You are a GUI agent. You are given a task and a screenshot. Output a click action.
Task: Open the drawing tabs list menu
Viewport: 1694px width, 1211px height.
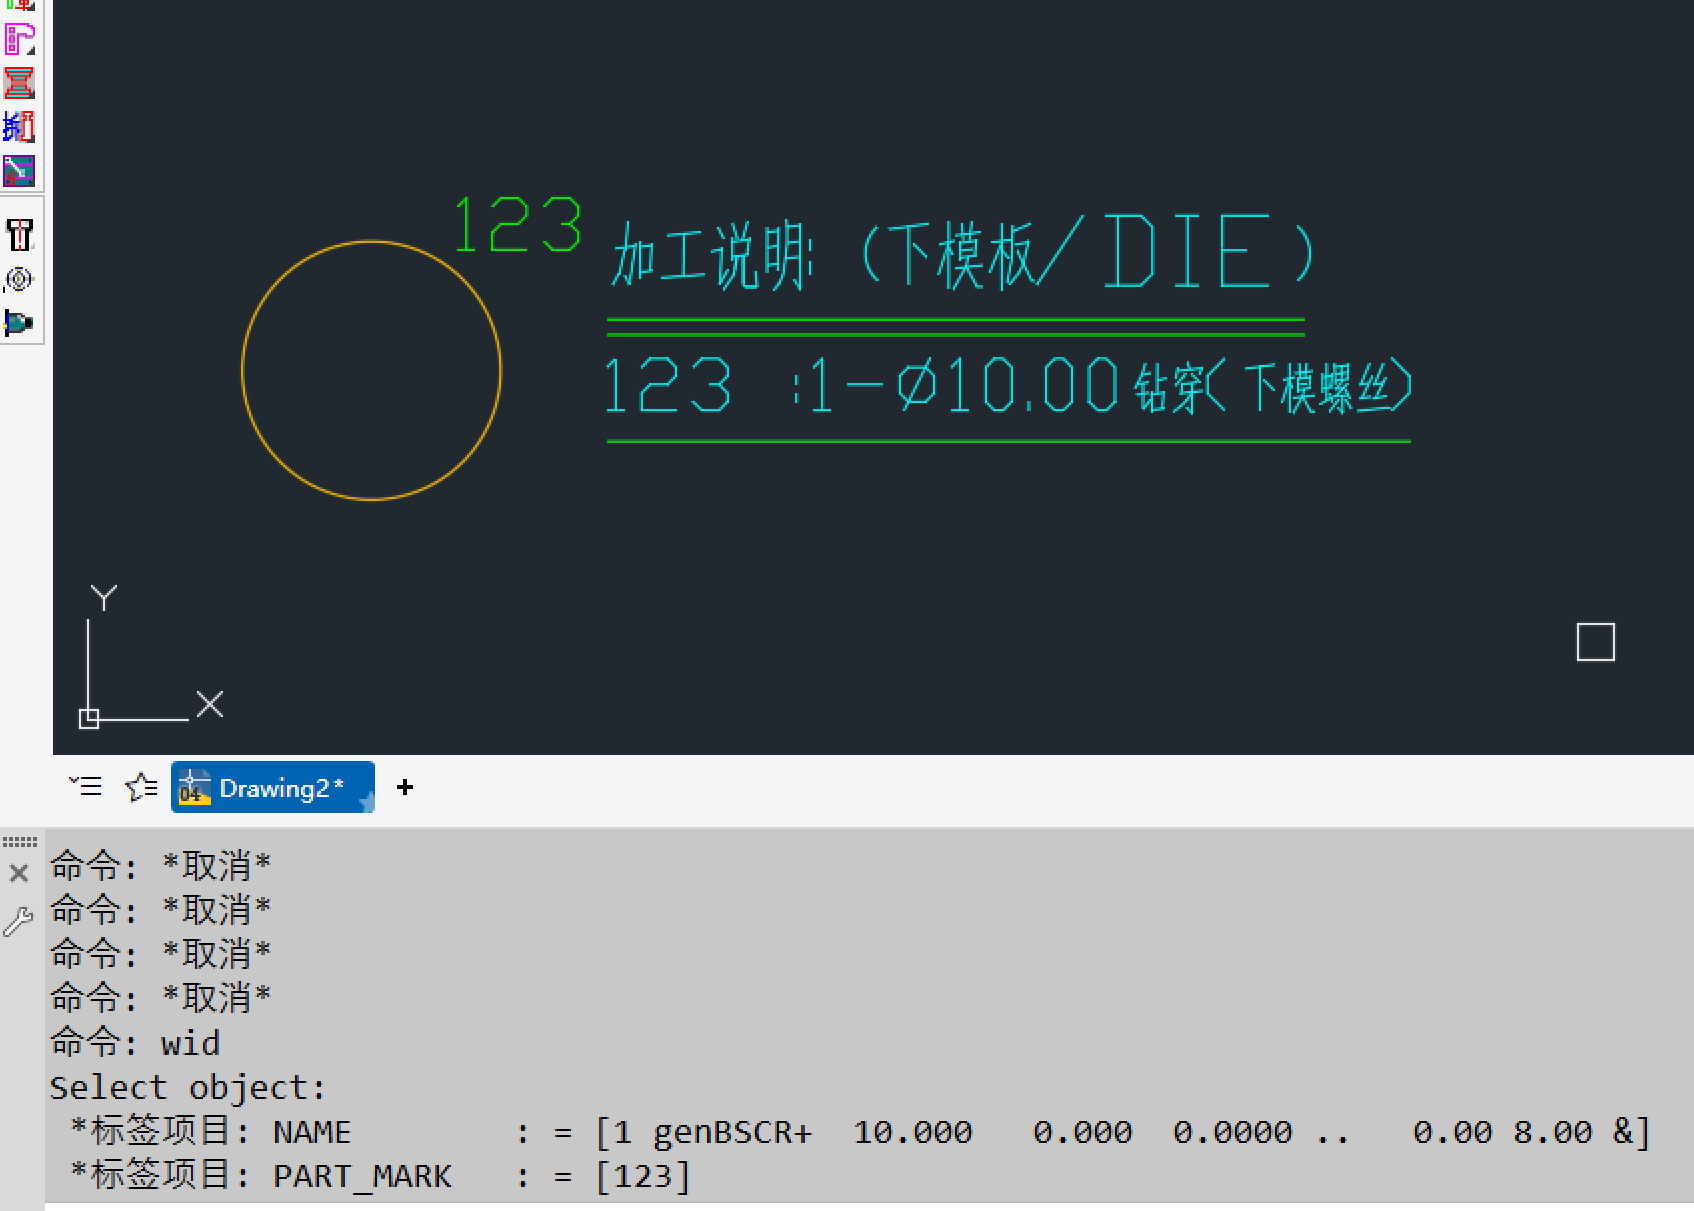point(86,787)
